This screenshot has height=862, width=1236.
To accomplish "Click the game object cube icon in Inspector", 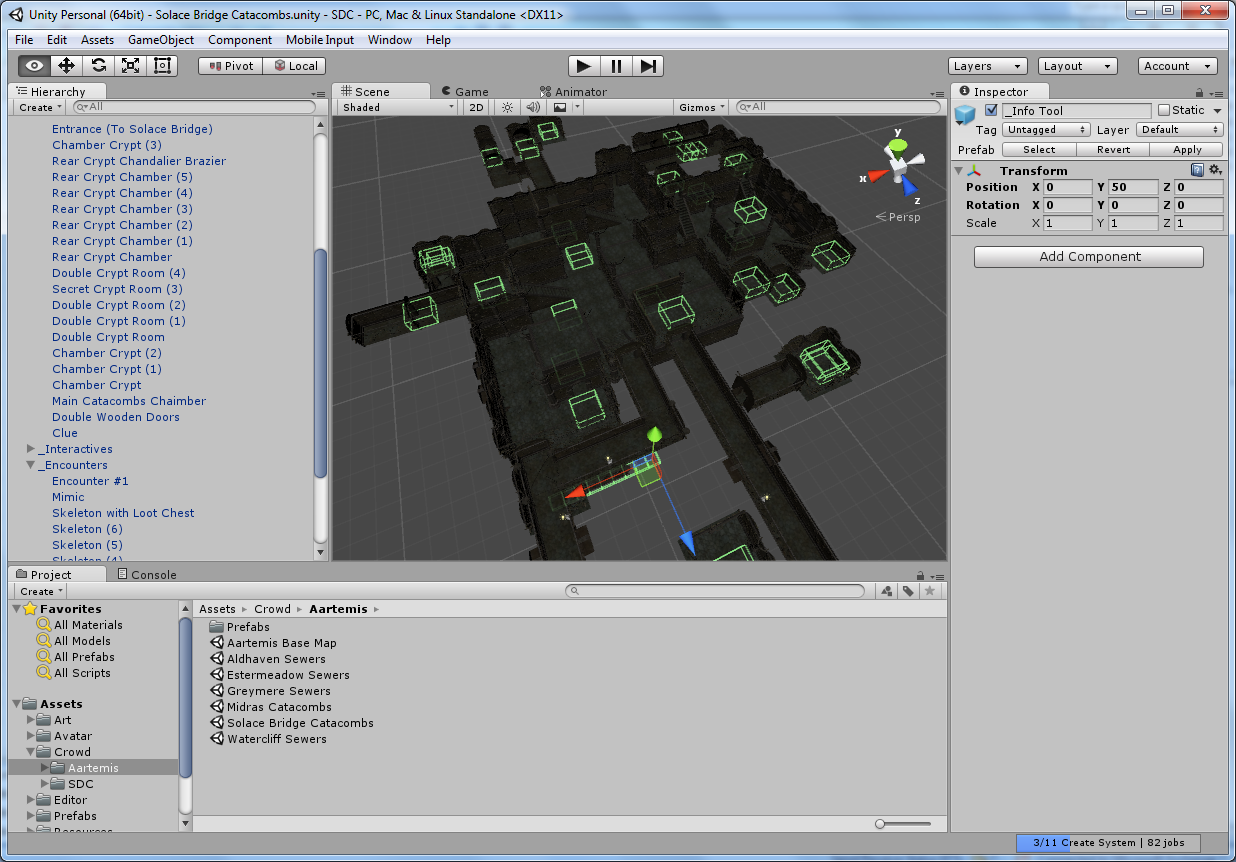I will (964, 114).
